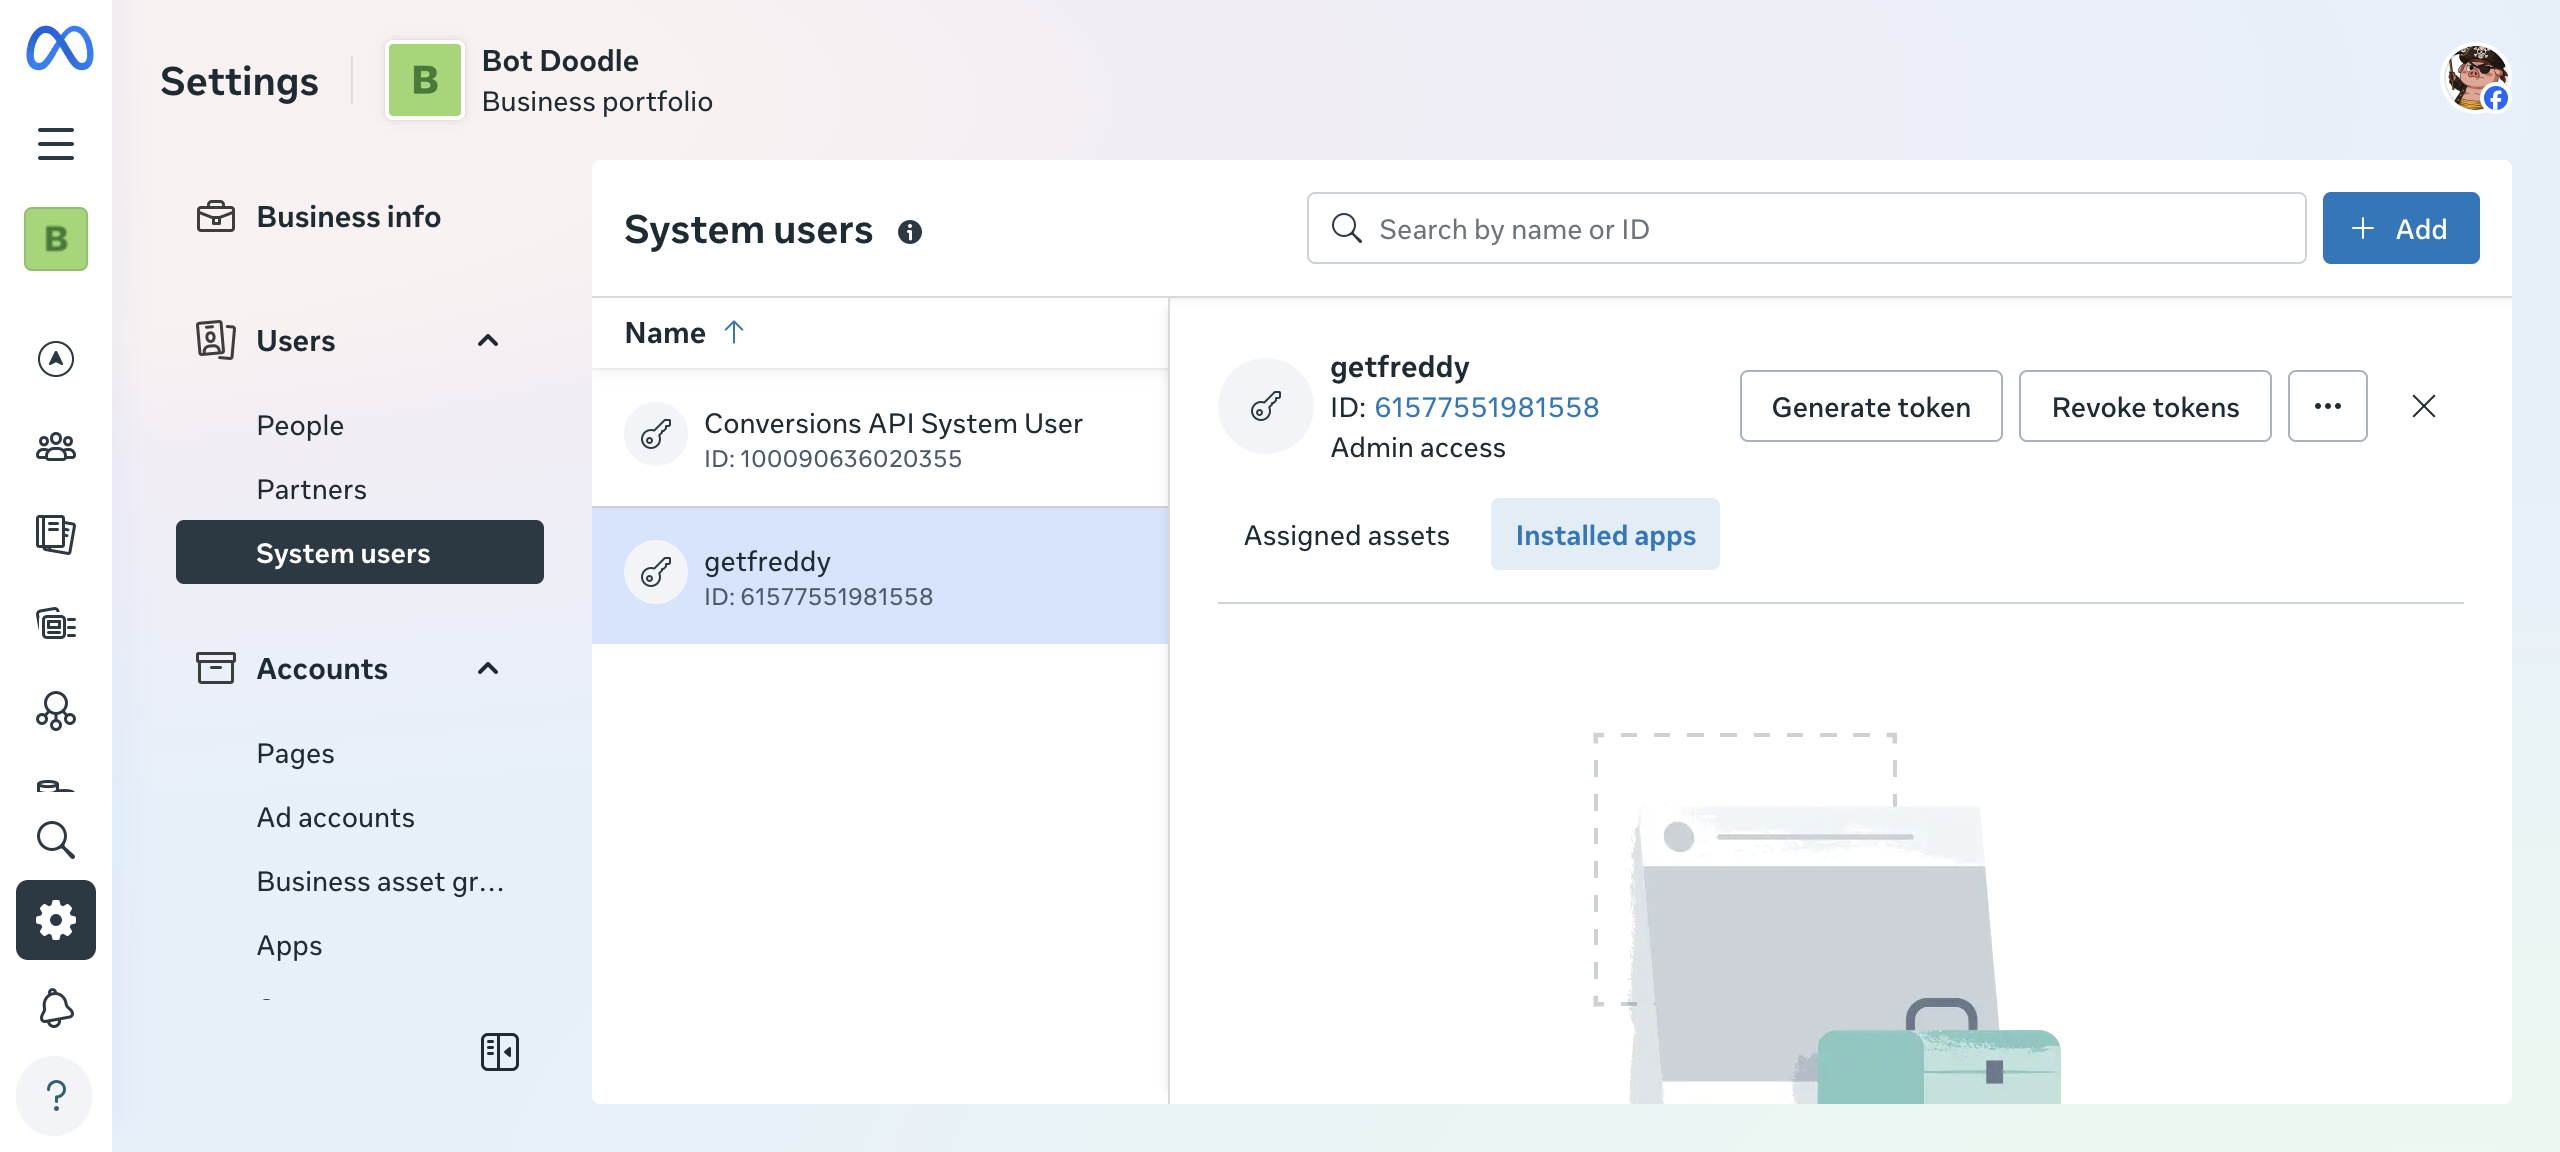Click the System users info icon
This screenshot has width=2560, height=1152.
(x=909, y=232)
